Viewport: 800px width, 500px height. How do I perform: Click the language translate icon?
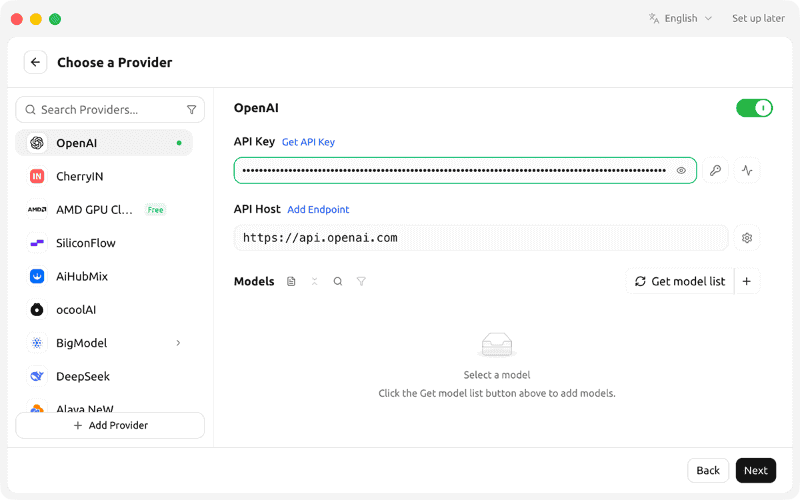pos(654,18)
